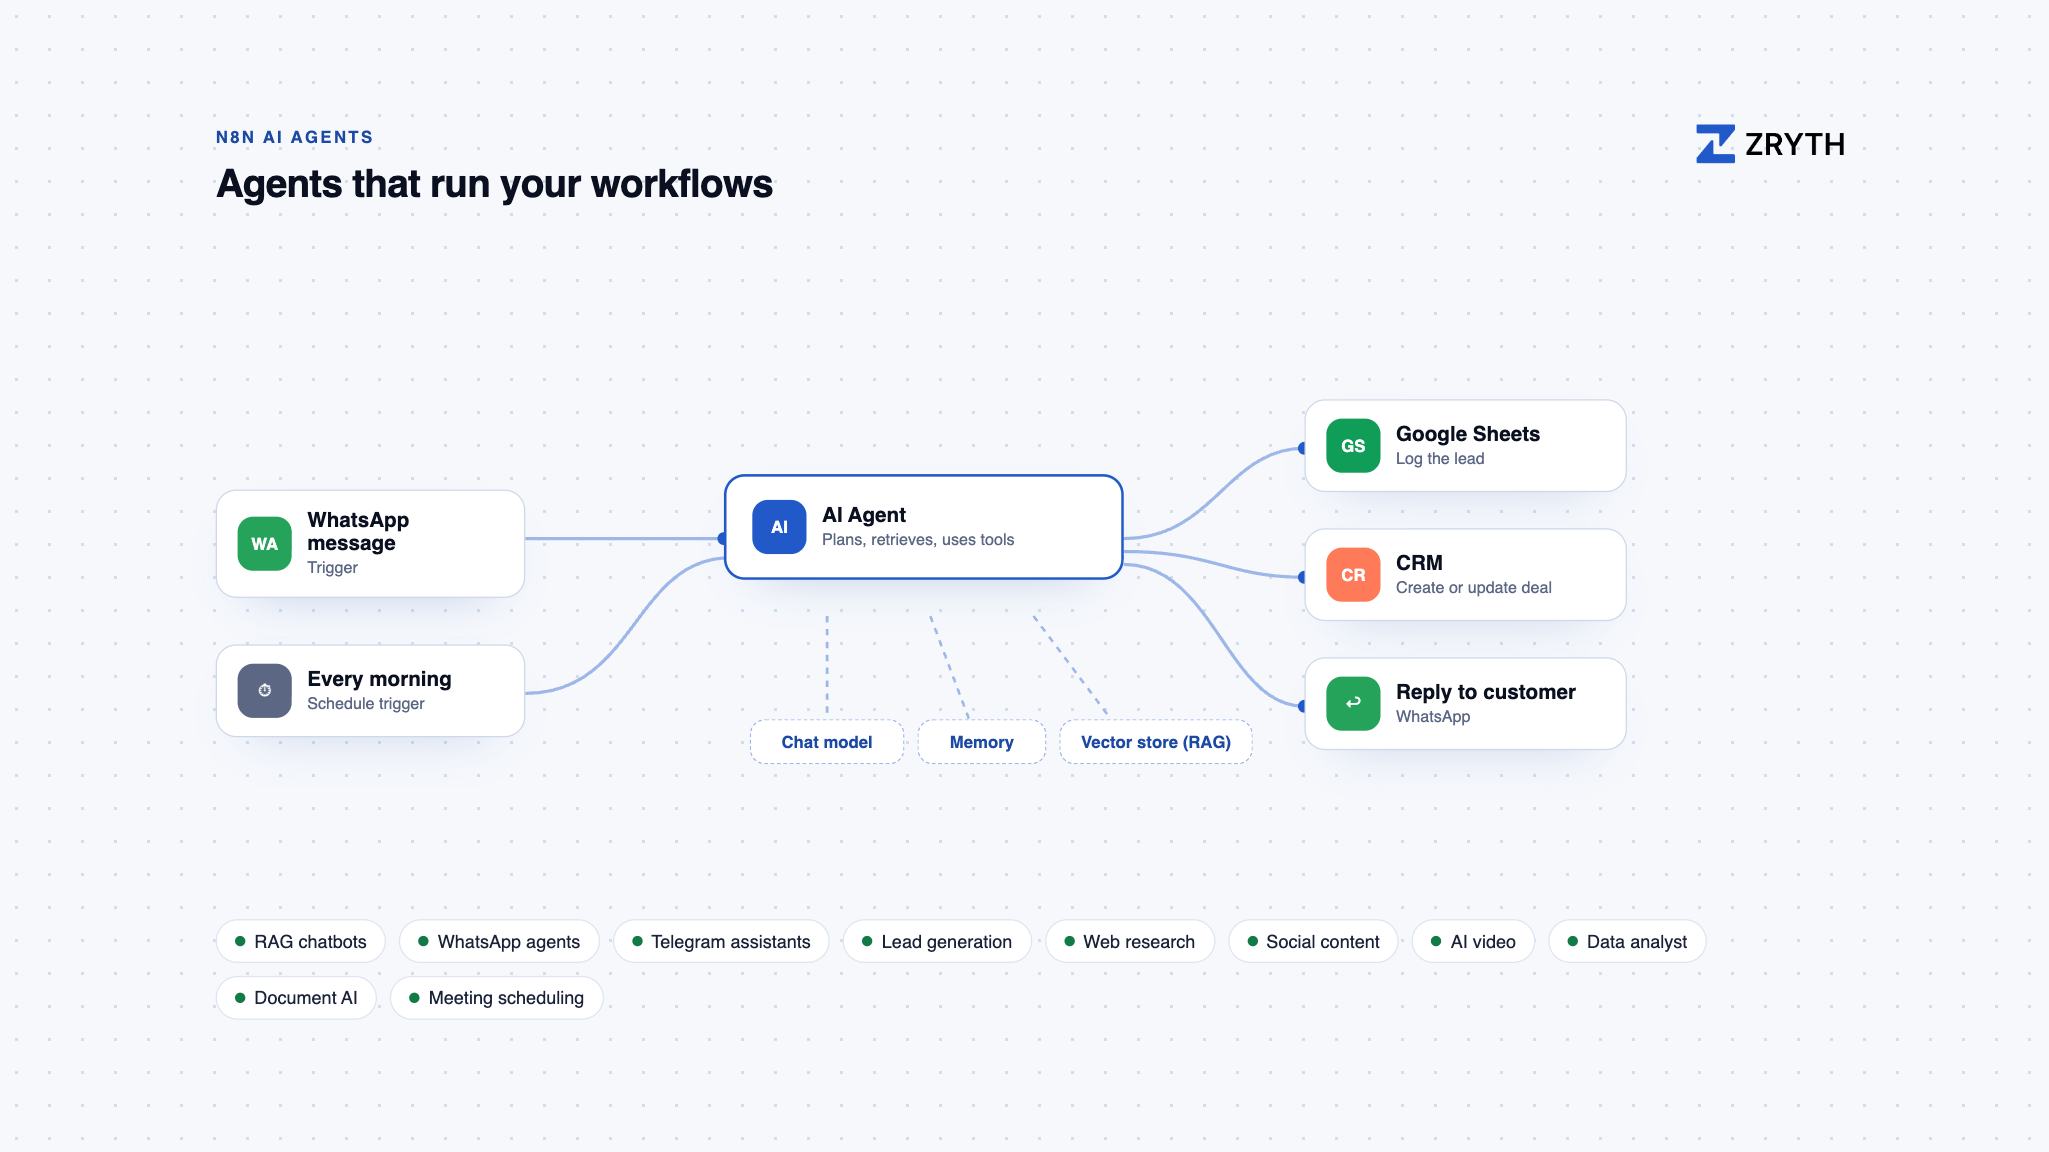Open the Lead generation tag
Viewport: 2049px width, 1152px height.
[937, 941]
